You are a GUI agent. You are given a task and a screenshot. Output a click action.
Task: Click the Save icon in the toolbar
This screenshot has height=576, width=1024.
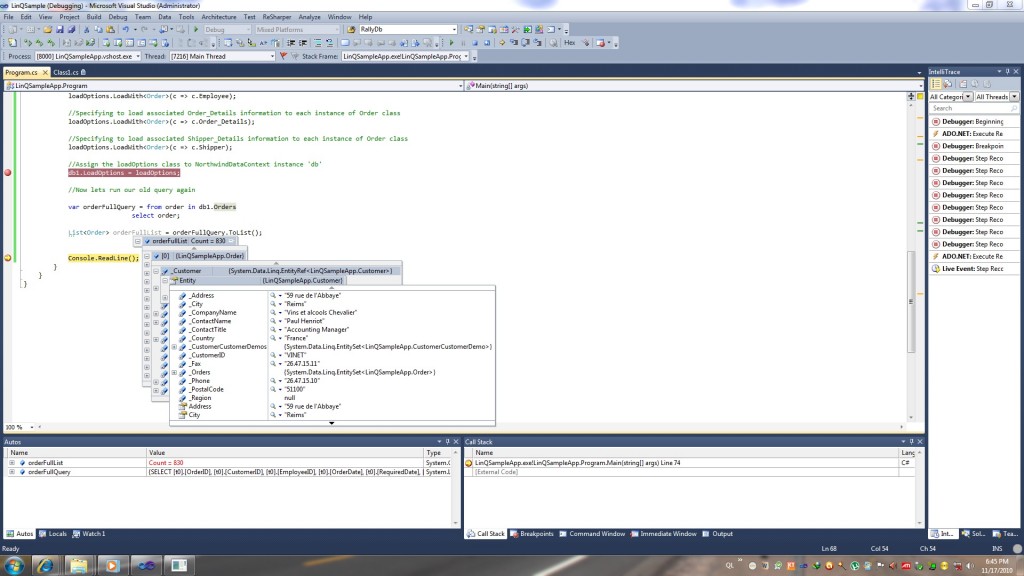61,30
